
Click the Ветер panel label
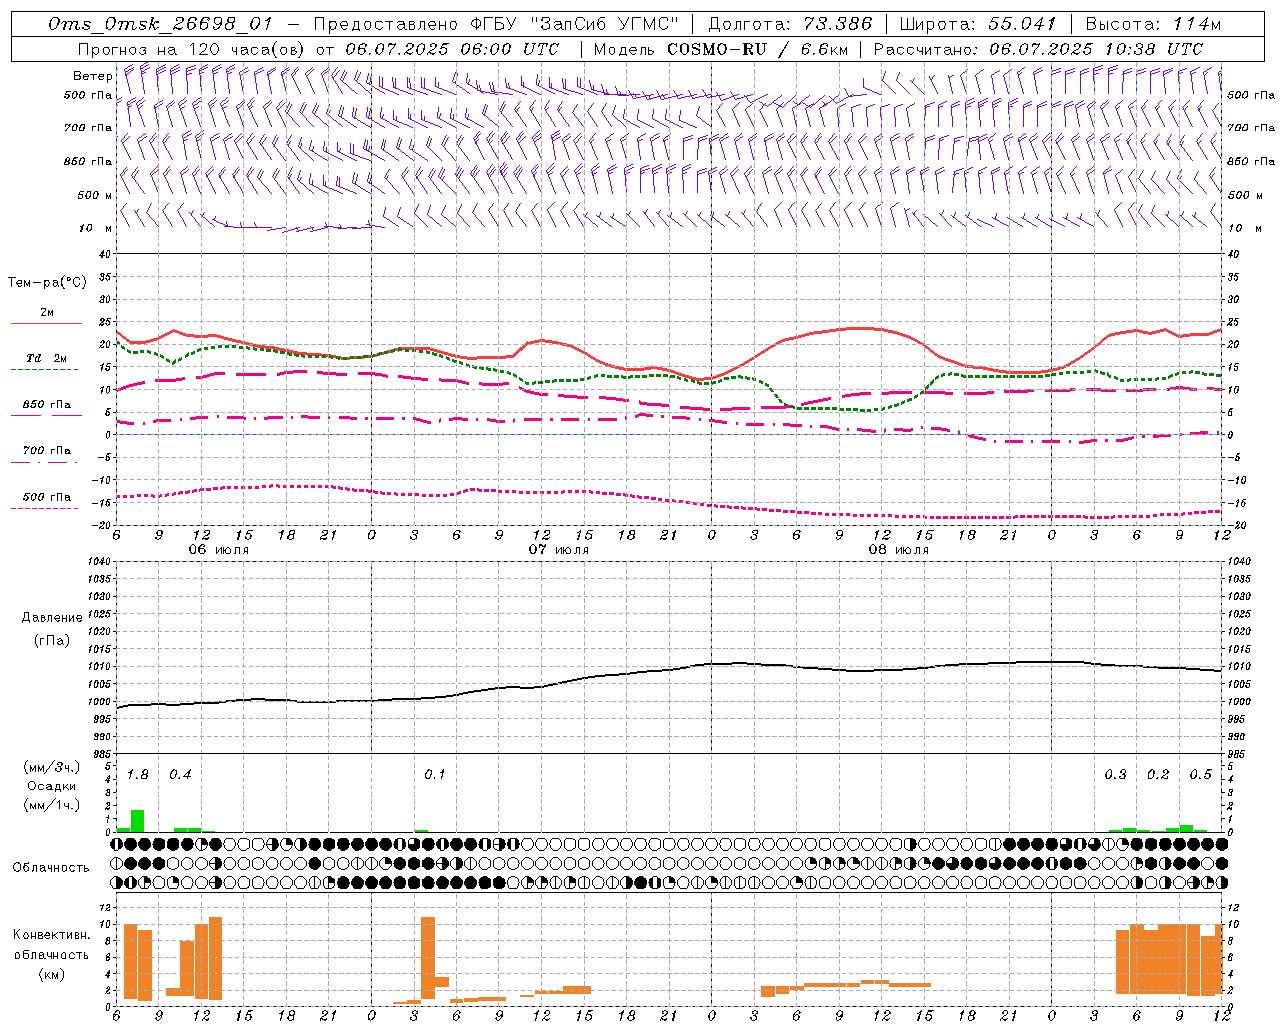point(92,76)
